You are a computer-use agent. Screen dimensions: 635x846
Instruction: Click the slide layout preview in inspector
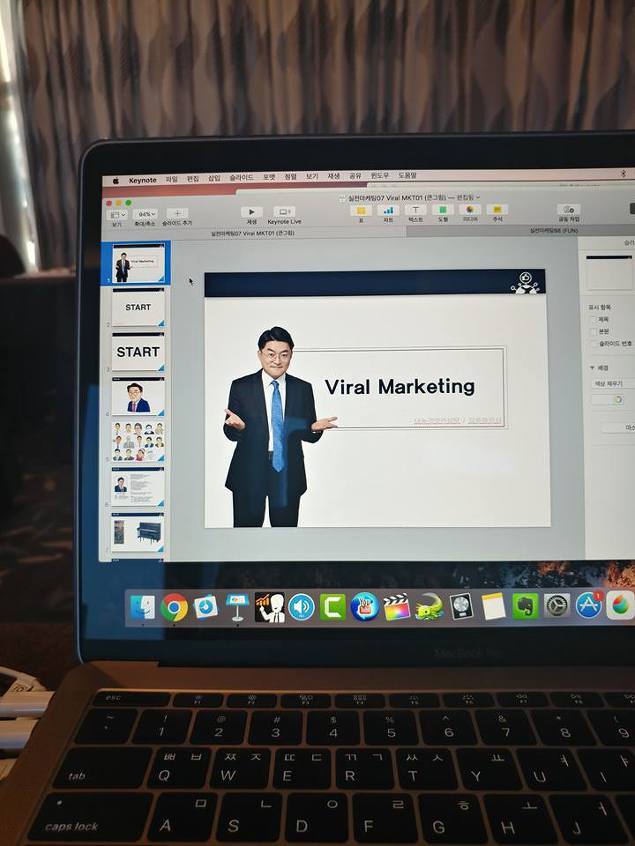[x=609, y=274]
